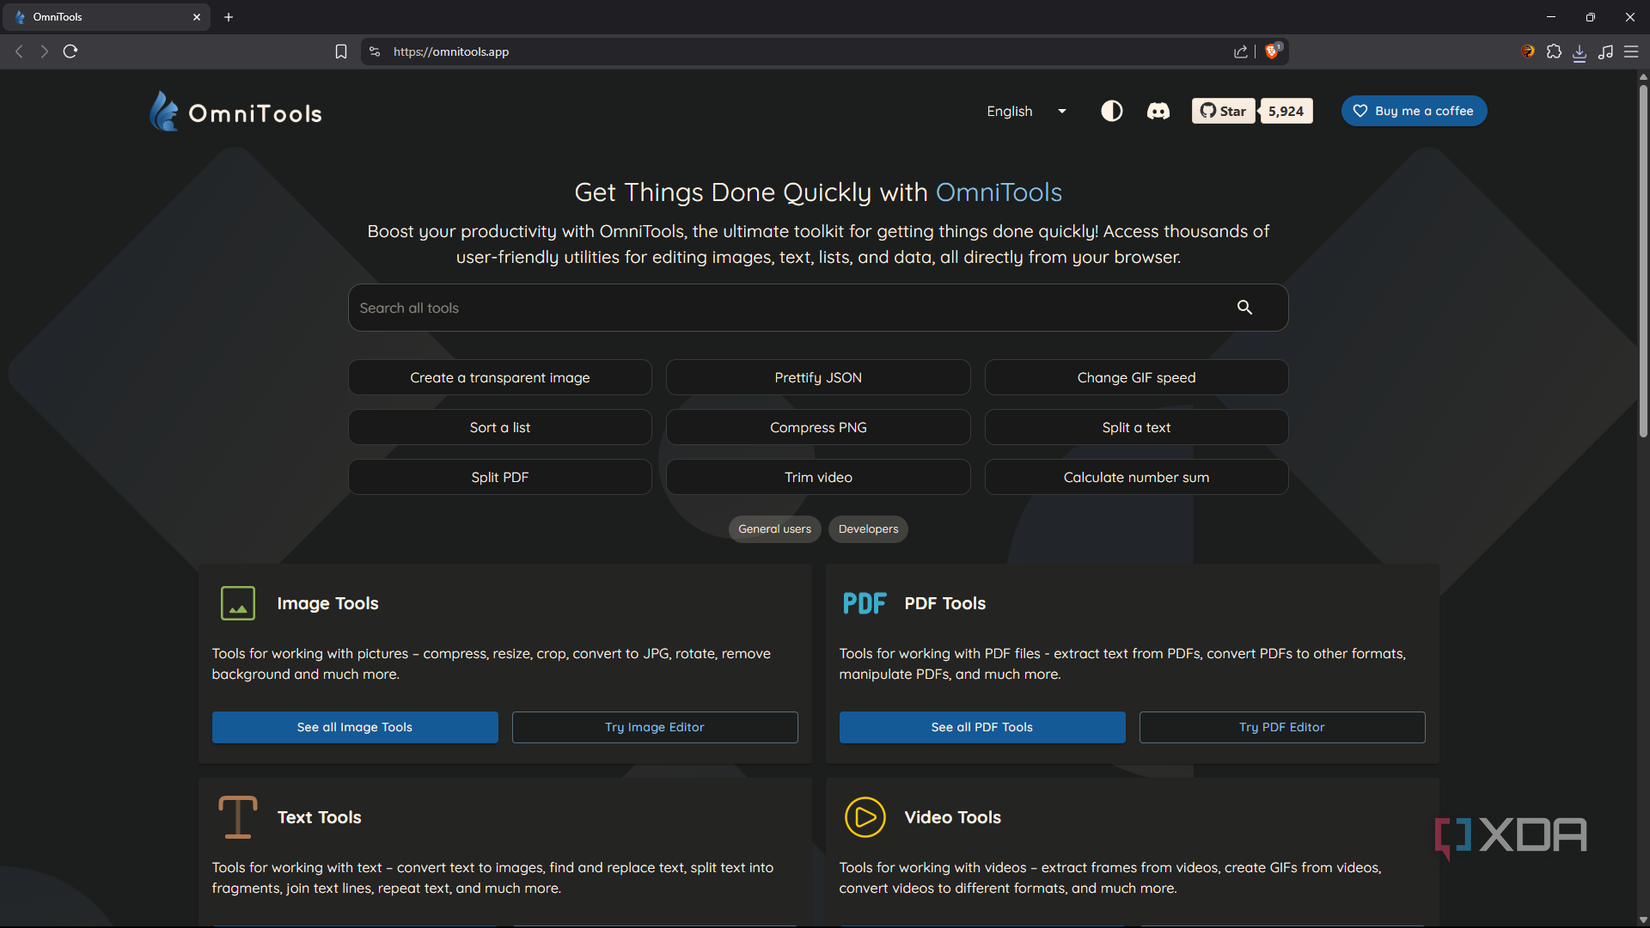The image size is (1650, 928).
Task: Open Calculate number sum tool
Action: click(1136, 477)
